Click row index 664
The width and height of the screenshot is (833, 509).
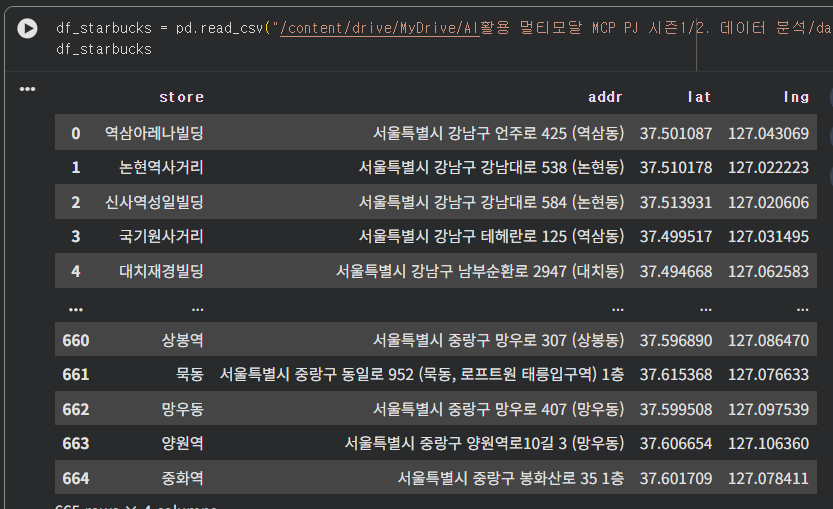pos(76,478)
